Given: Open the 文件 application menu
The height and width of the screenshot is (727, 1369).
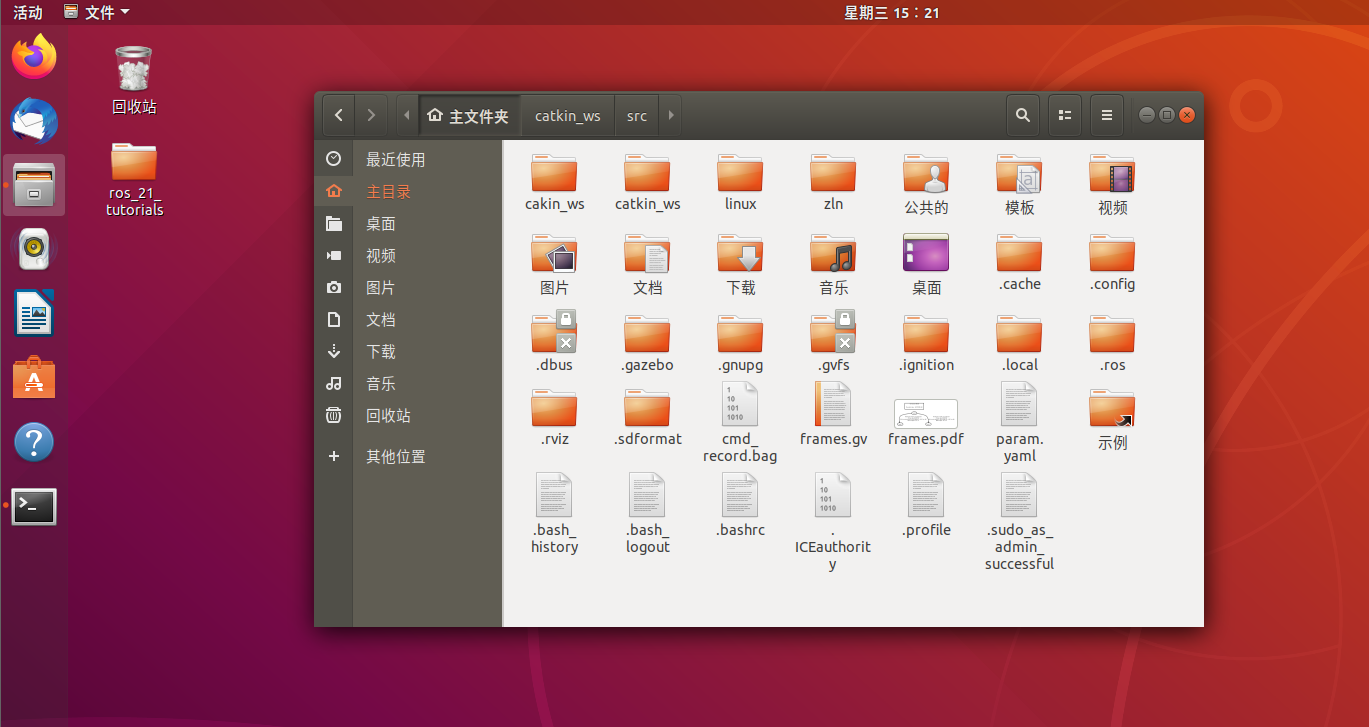Looking at the screenshot, I should (96, 13).
